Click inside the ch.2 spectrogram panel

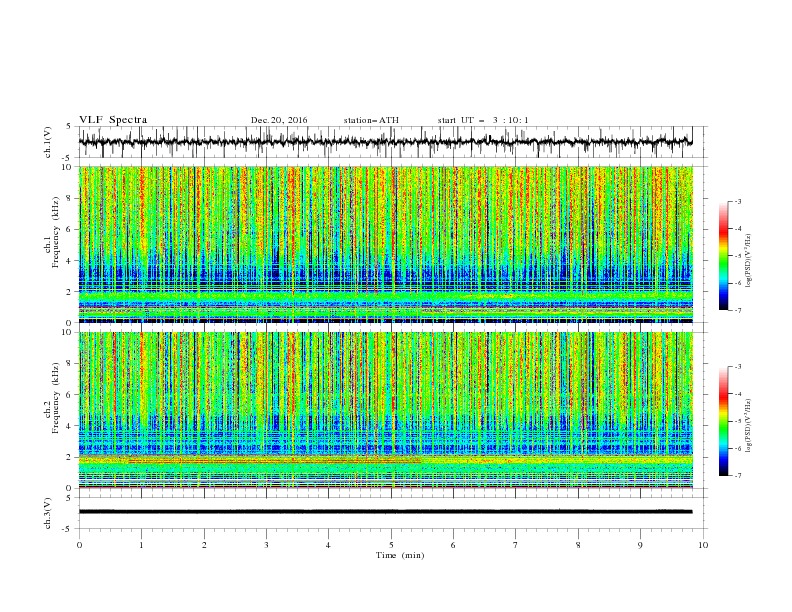(386, 410)
